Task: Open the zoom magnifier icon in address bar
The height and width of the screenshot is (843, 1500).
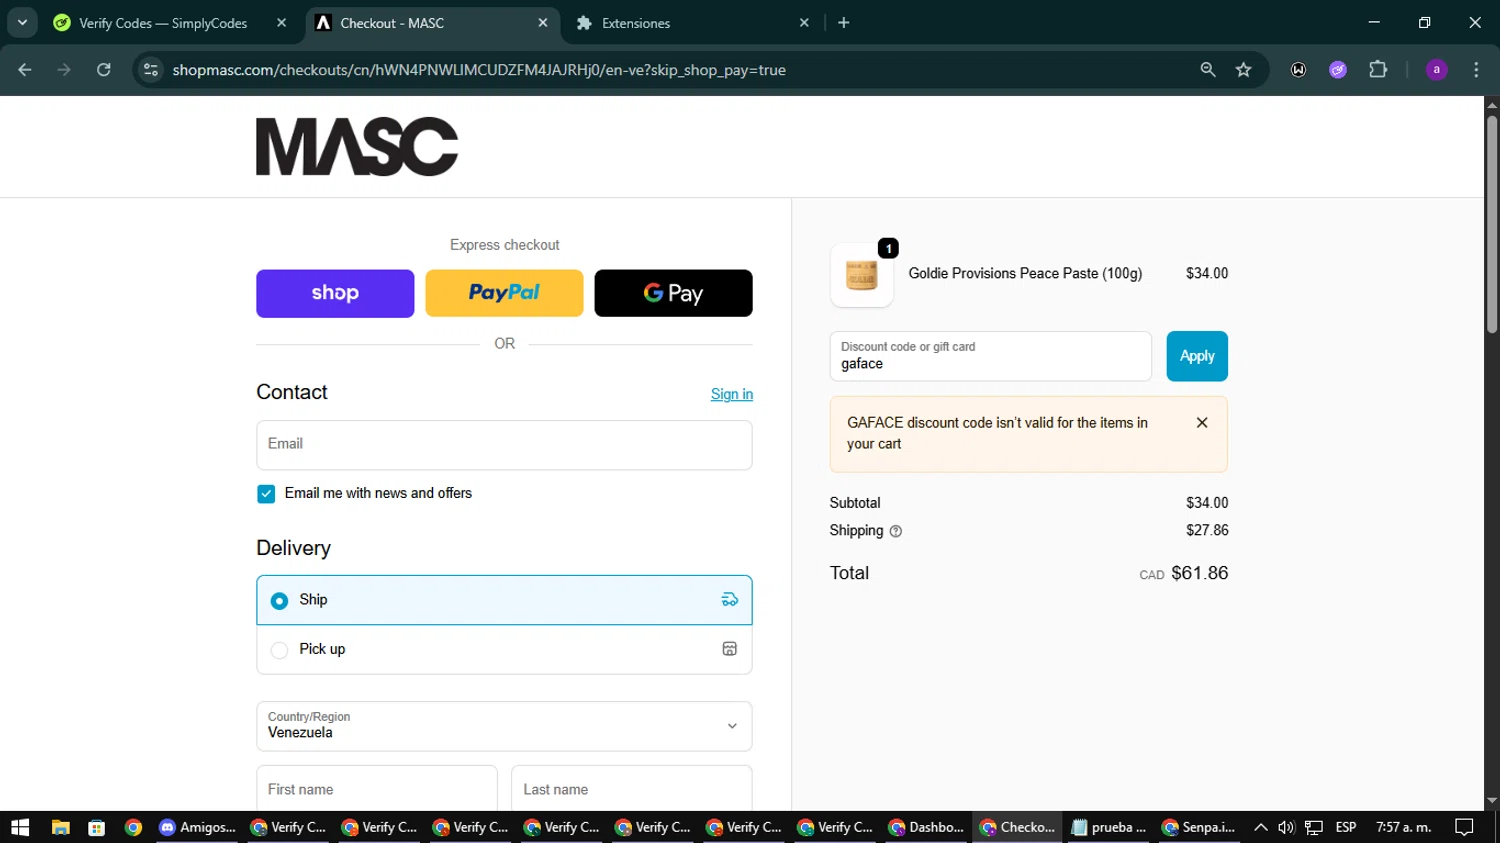Action: tap(1208, 70)
